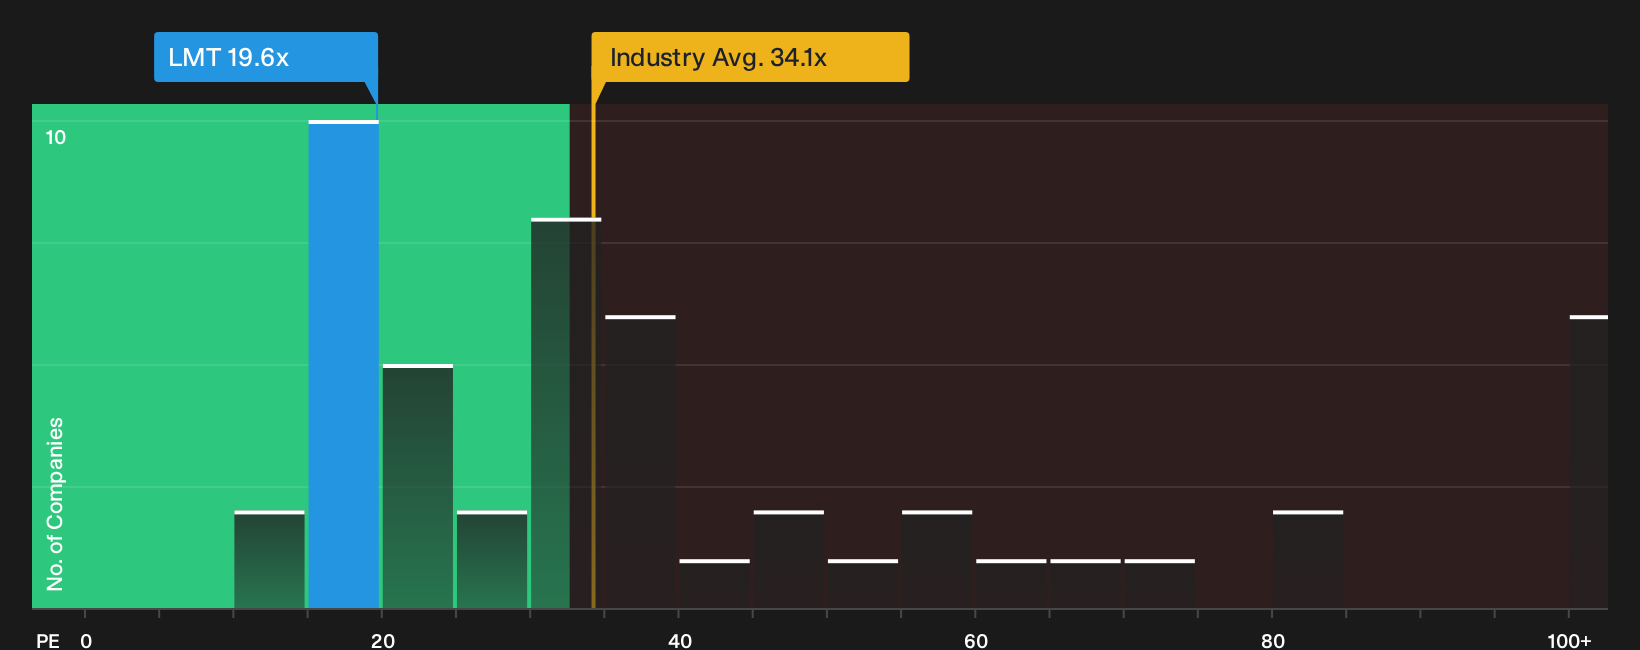Click the No. of Companies axis title

(55, 504)
